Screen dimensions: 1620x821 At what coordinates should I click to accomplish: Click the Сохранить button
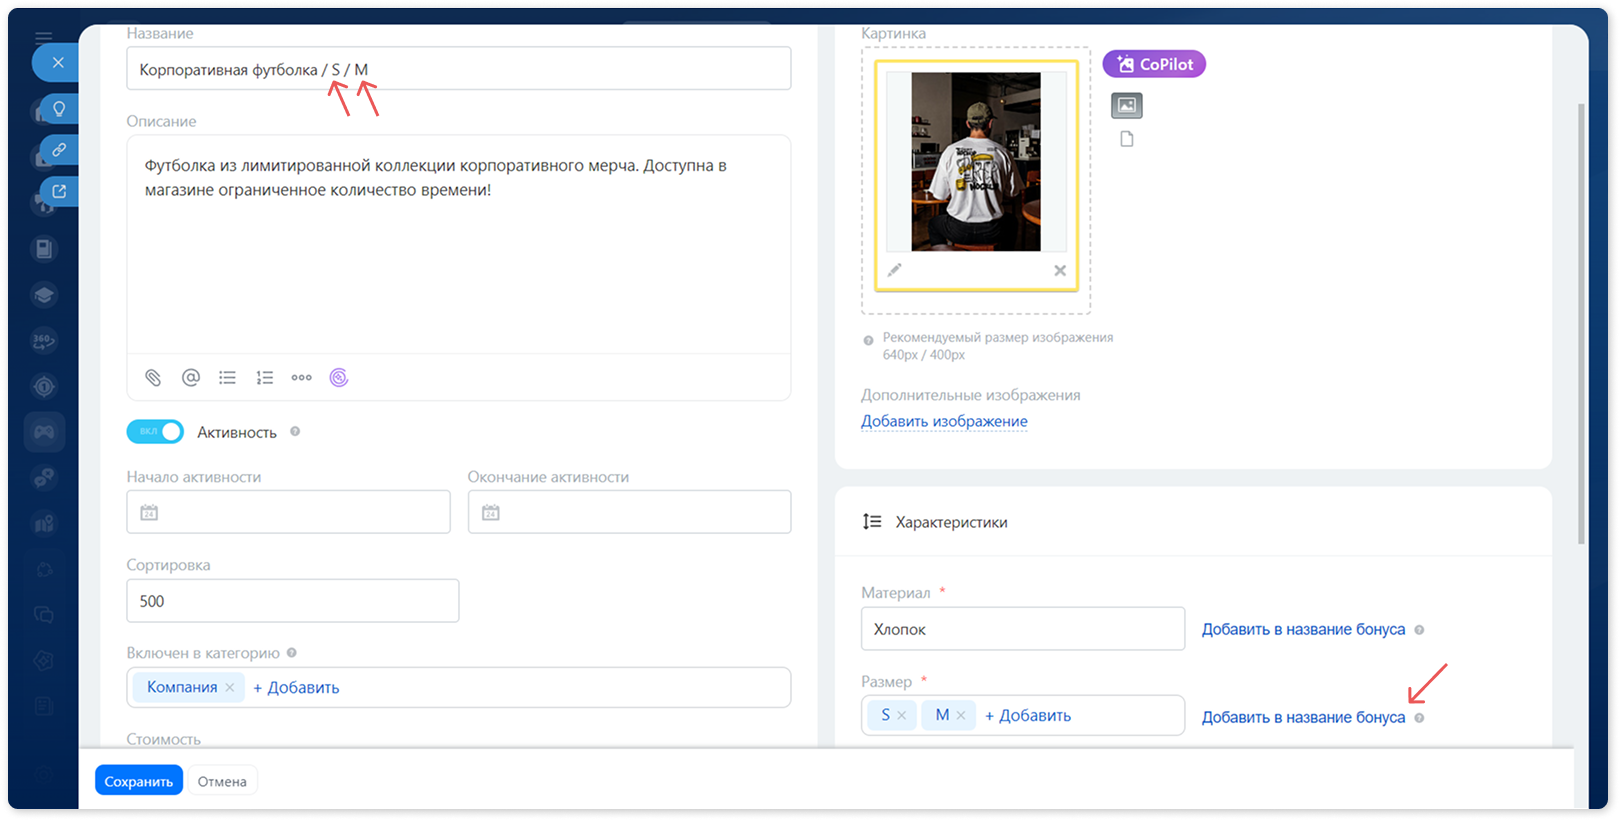pyautogui.click(x=139, y=782)
